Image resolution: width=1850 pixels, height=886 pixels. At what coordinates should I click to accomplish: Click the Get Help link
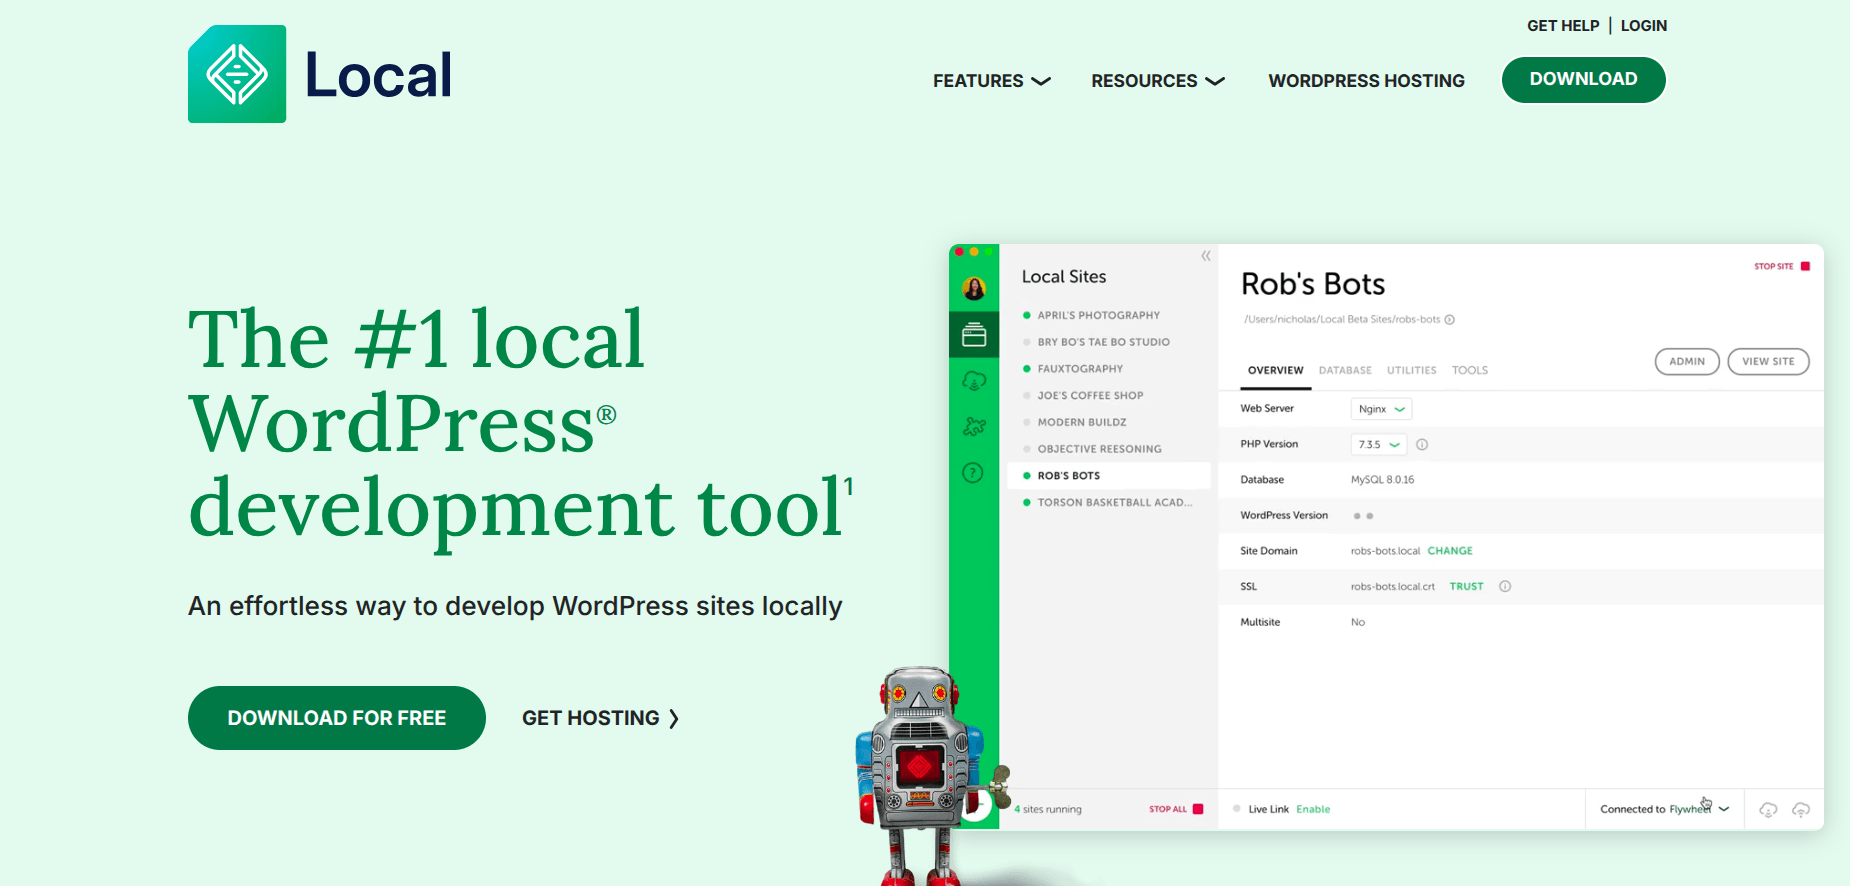pos(1563,26)
